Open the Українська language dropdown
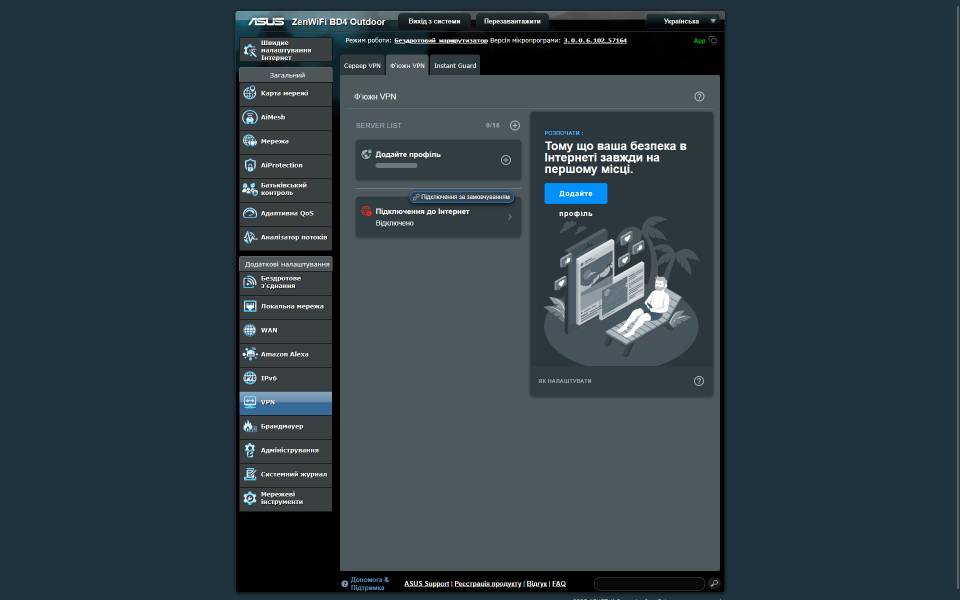The height and width of the screenshot is (600, 960). click(683, 21)
